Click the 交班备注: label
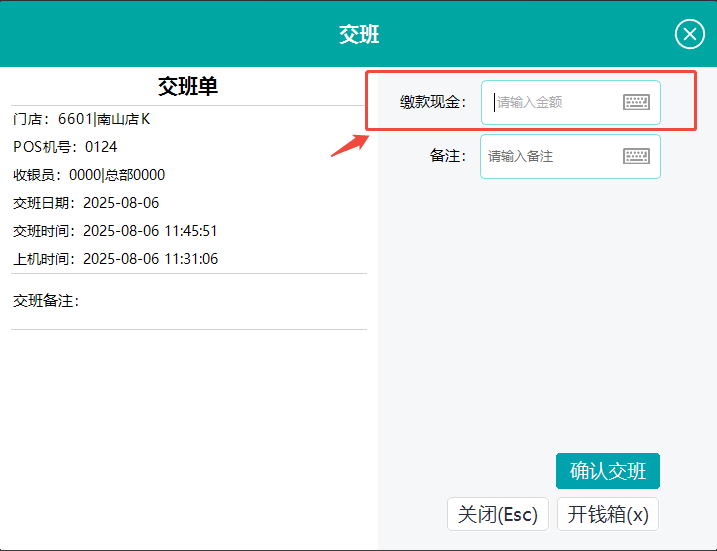The image size is (717, 551). (46, 301)
